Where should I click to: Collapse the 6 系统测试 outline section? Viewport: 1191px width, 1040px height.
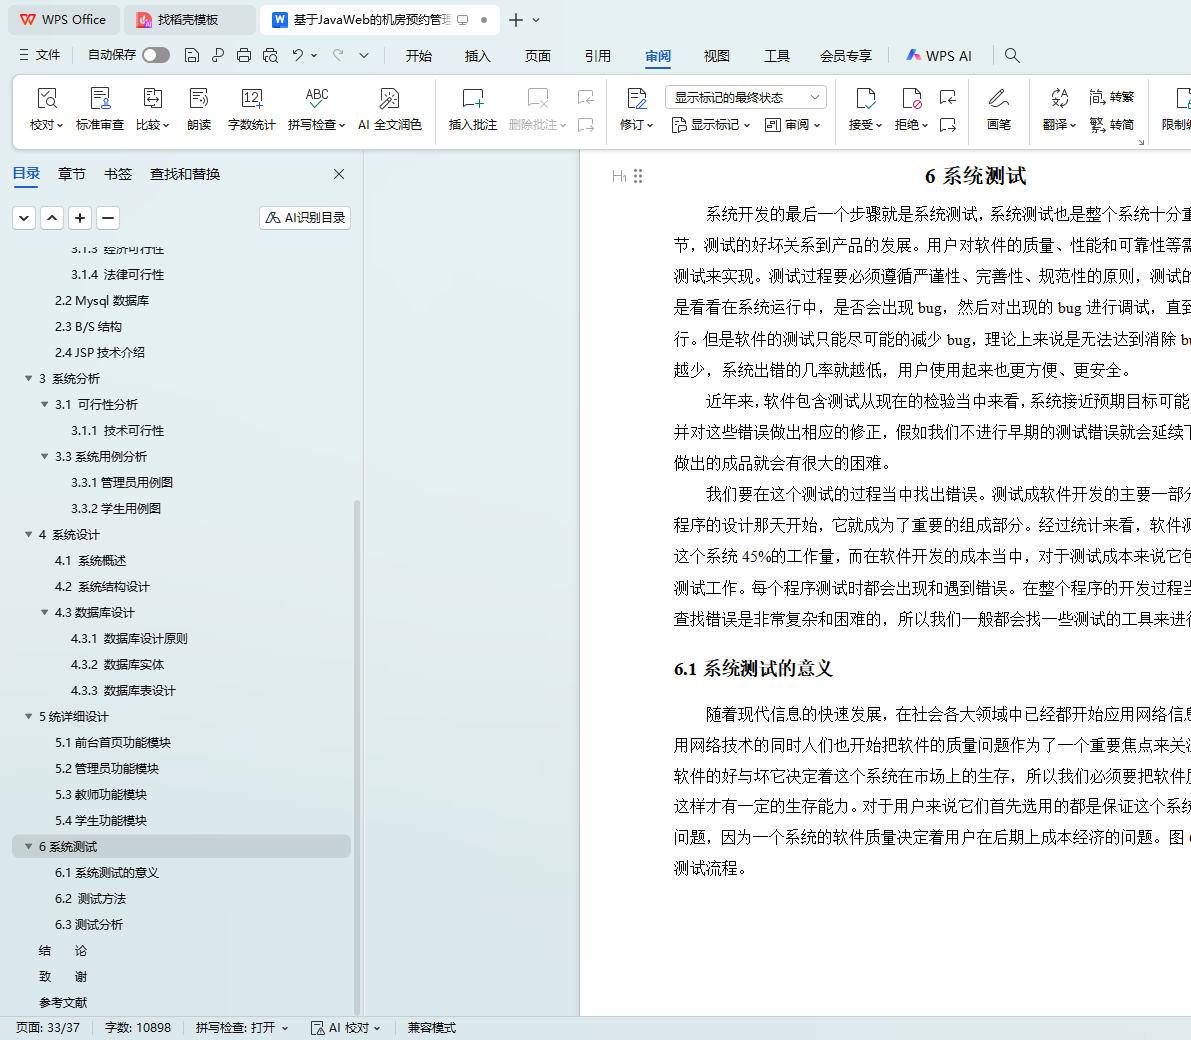click(x=28, y=846)
